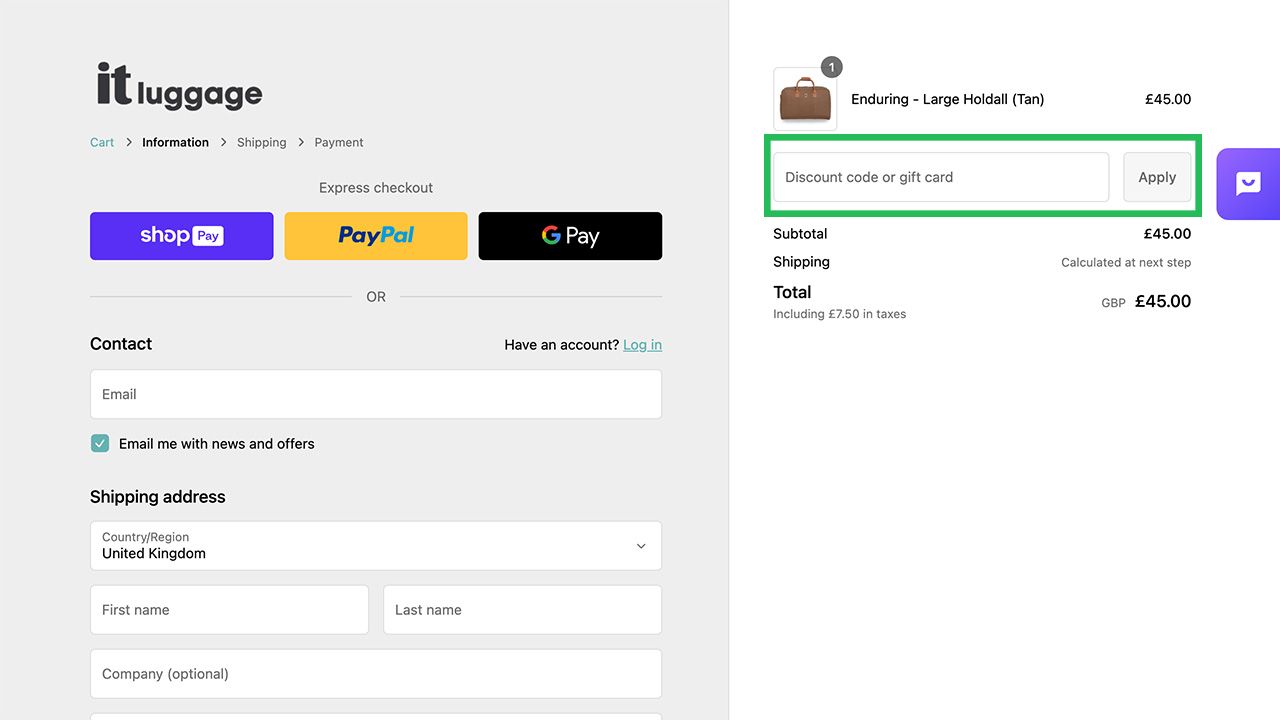The height and width of the screenshot is (720, 1280).
Task: Click the Including £7.50 in taxes text
Action: (x=839, y=314)
